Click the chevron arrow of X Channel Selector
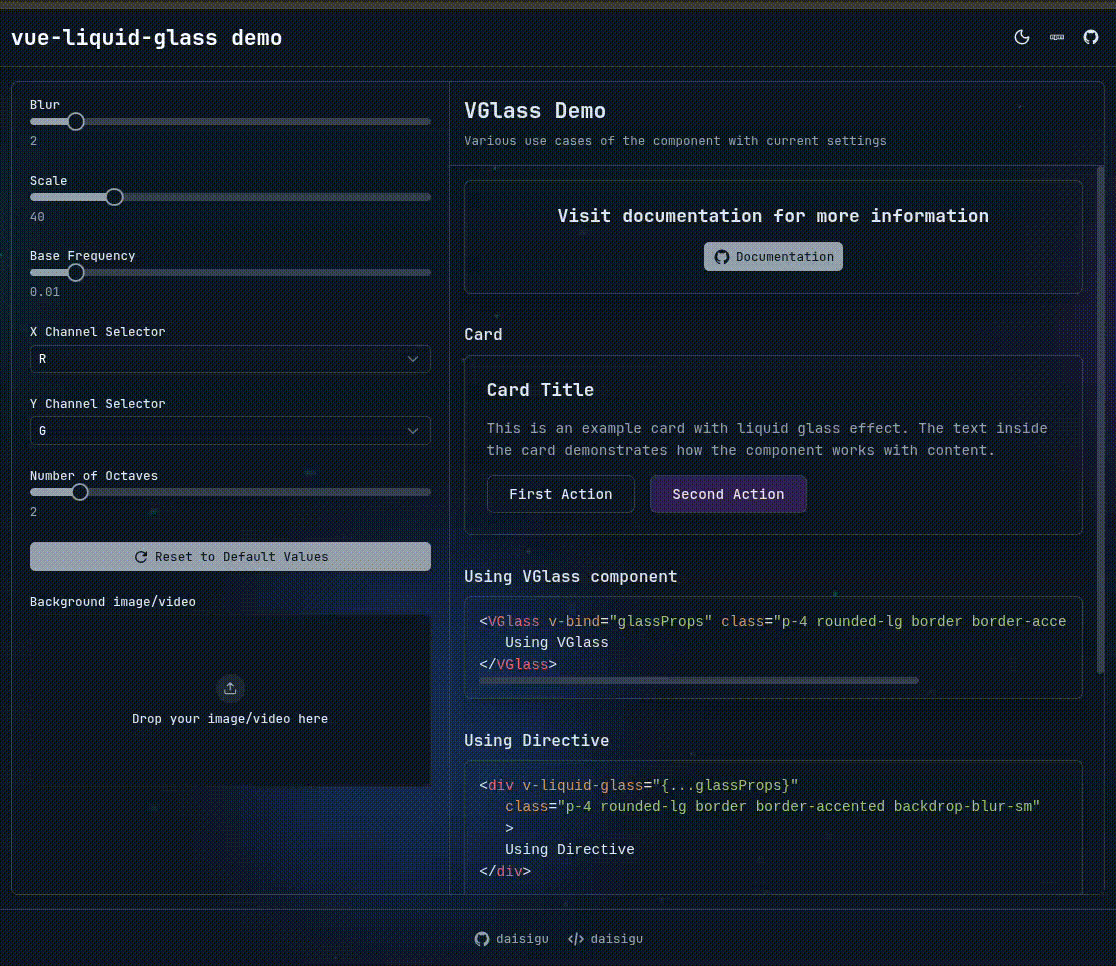Image resolution: width=1116 pixels, height=966 pixels. click(x=413, y=359)
